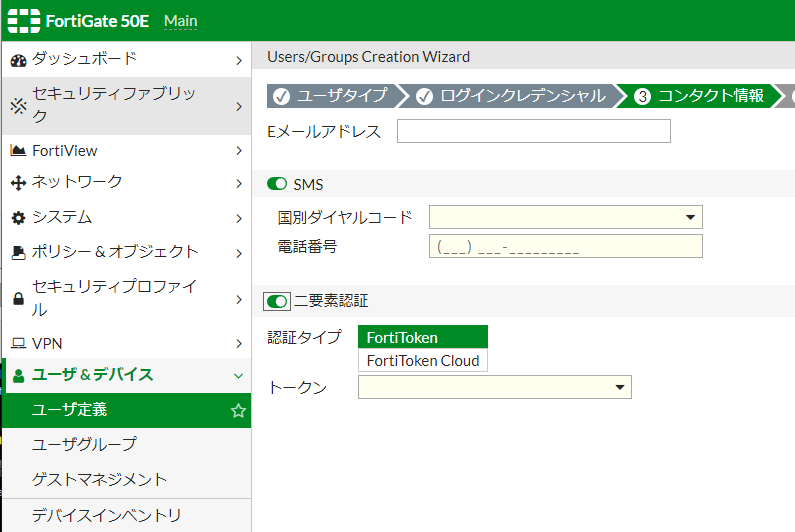Select ユーザ＆デバイス menu item
The height and width of the screenshot is (532, 795).
pyautogui.click(x=127, y=376)
